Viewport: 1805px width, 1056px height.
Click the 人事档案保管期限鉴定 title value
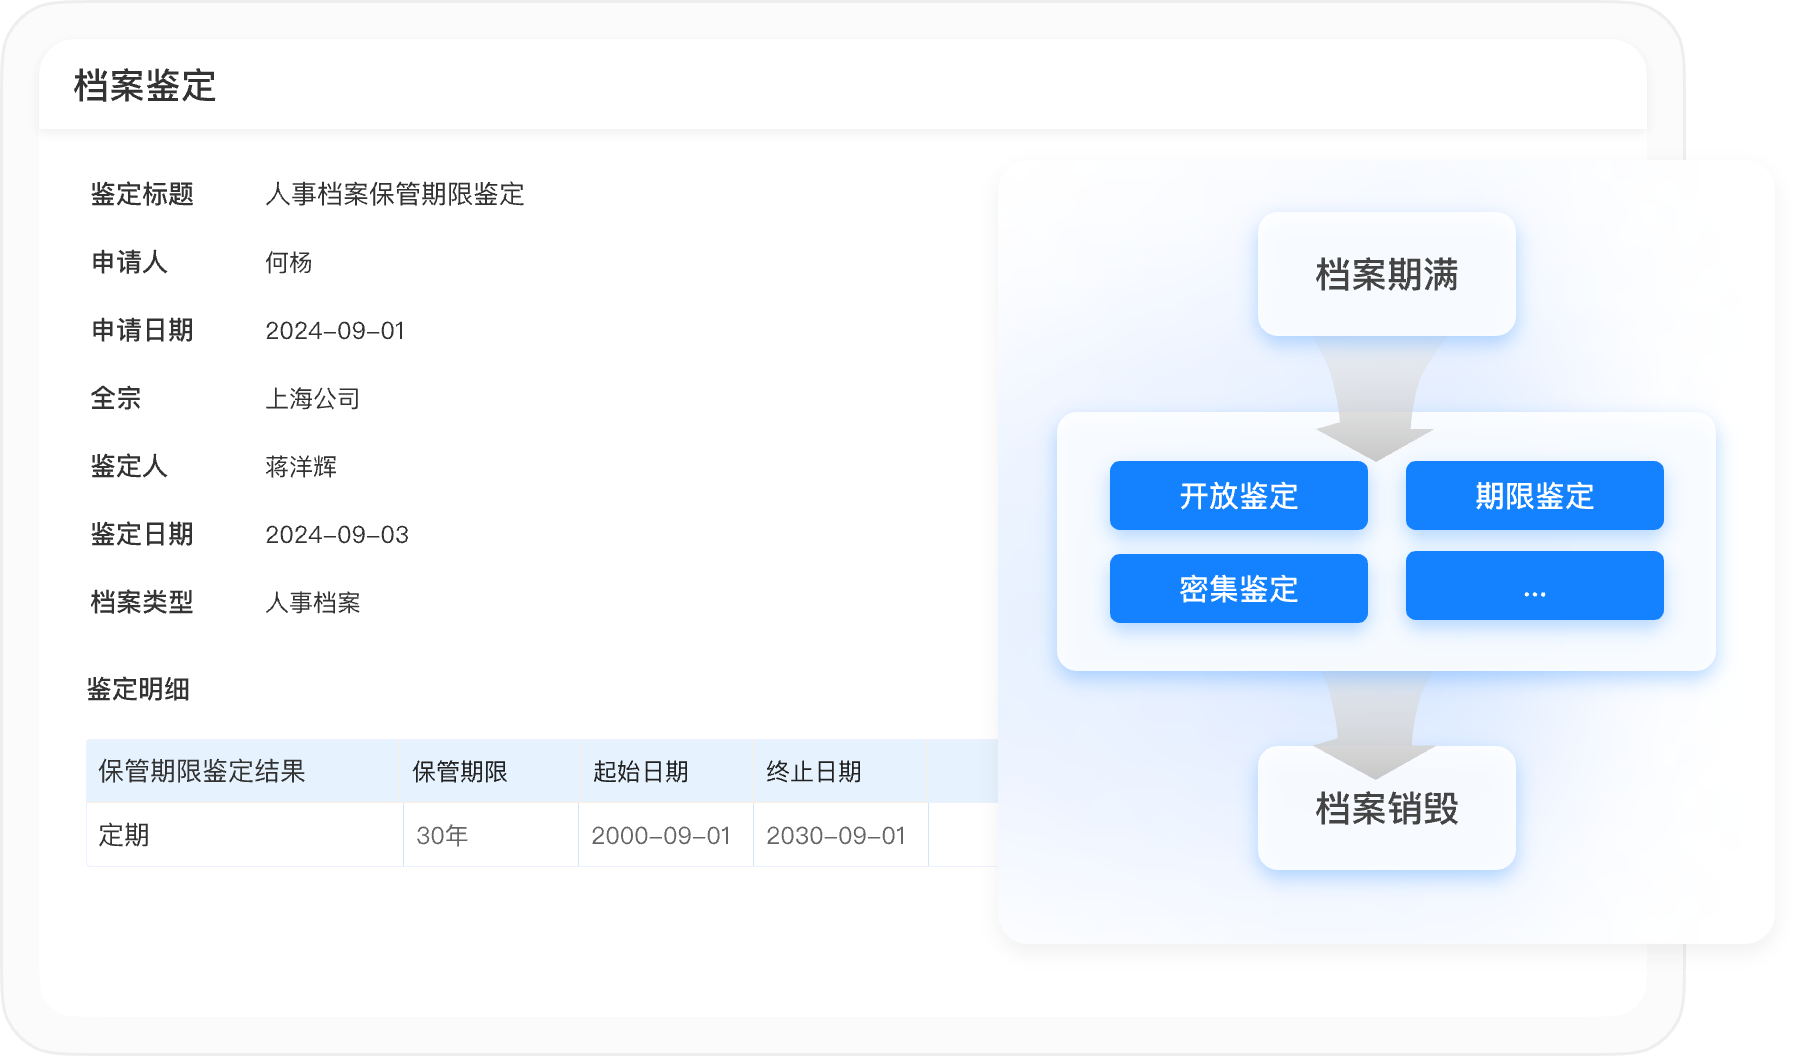[x=395, y=194]
